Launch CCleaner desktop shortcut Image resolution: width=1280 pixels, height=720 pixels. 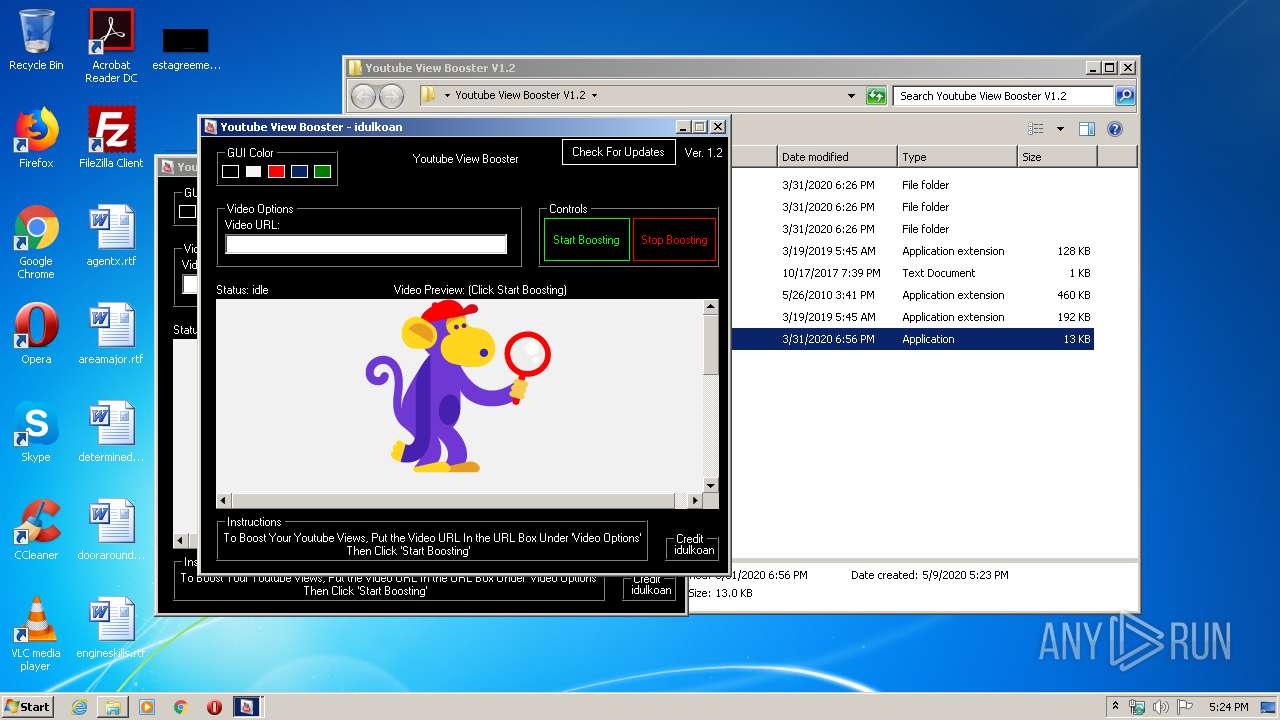(x=36, y=530)
